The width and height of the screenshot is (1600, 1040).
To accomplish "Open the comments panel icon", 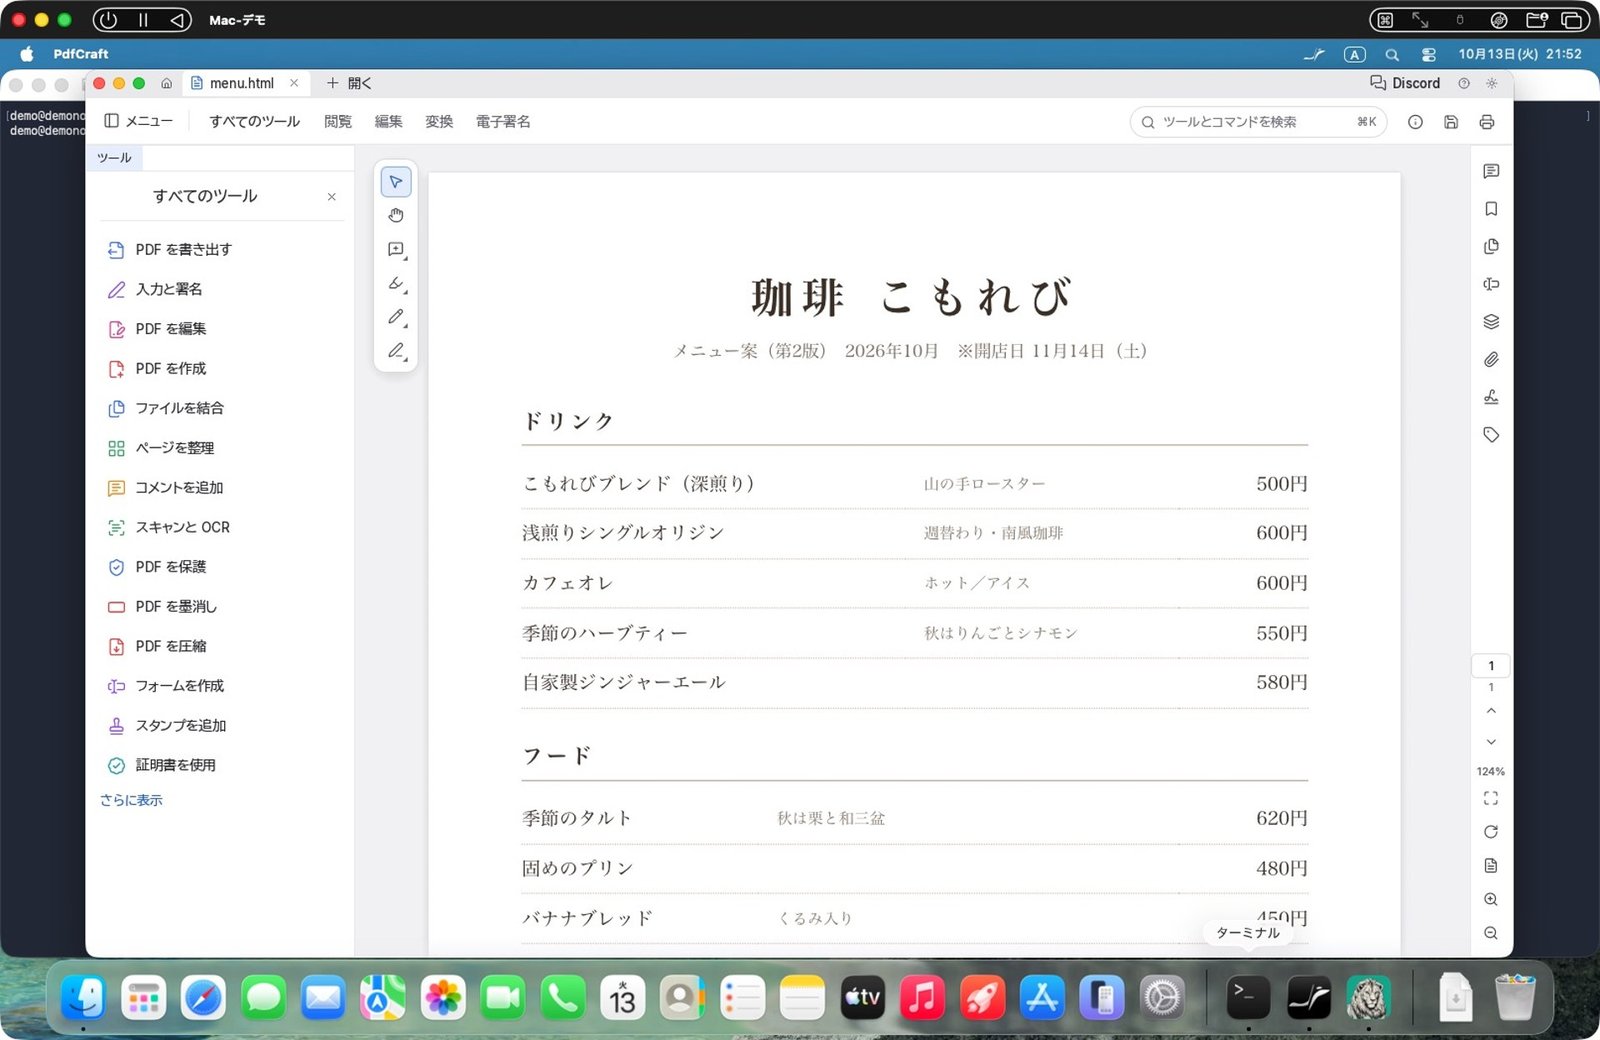I will (1491, 171).
